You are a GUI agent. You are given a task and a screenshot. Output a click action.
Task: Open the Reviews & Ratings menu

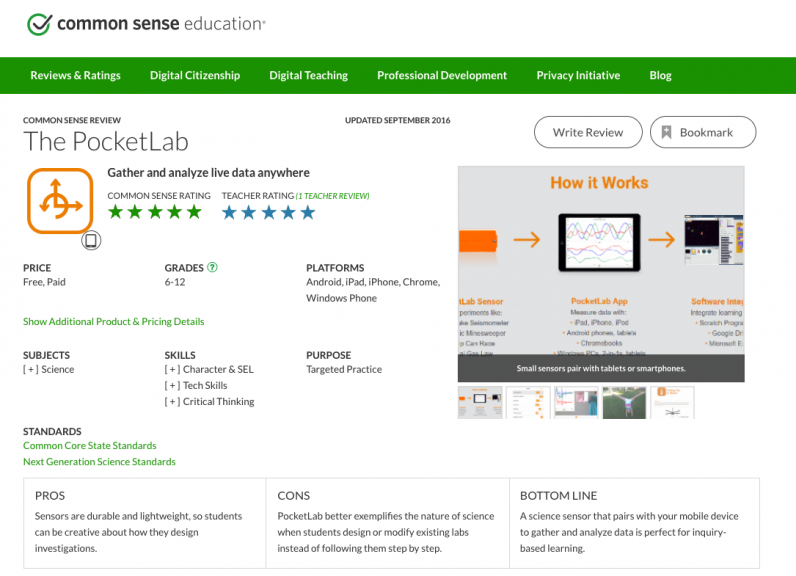click(75, 75)
